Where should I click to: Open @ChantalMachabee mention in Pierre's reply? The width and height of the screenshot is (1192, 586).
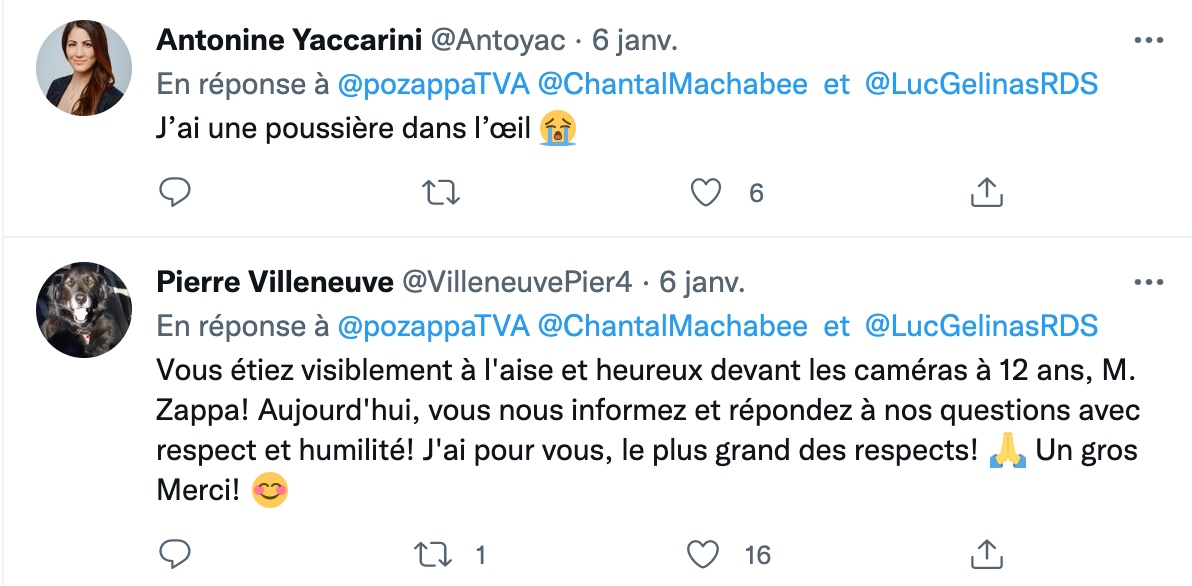coord(673,327)
